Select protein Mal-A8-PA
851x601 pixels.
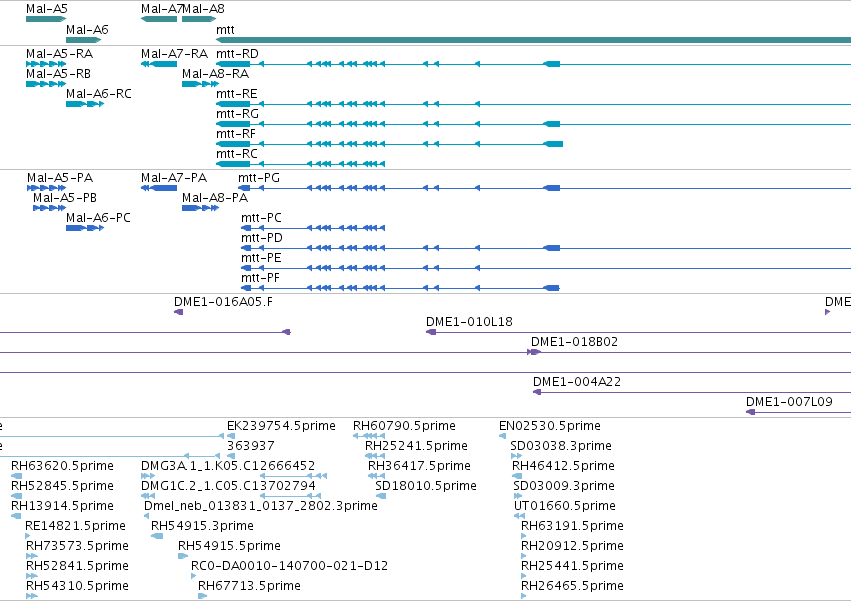click(x=200, y=208)
